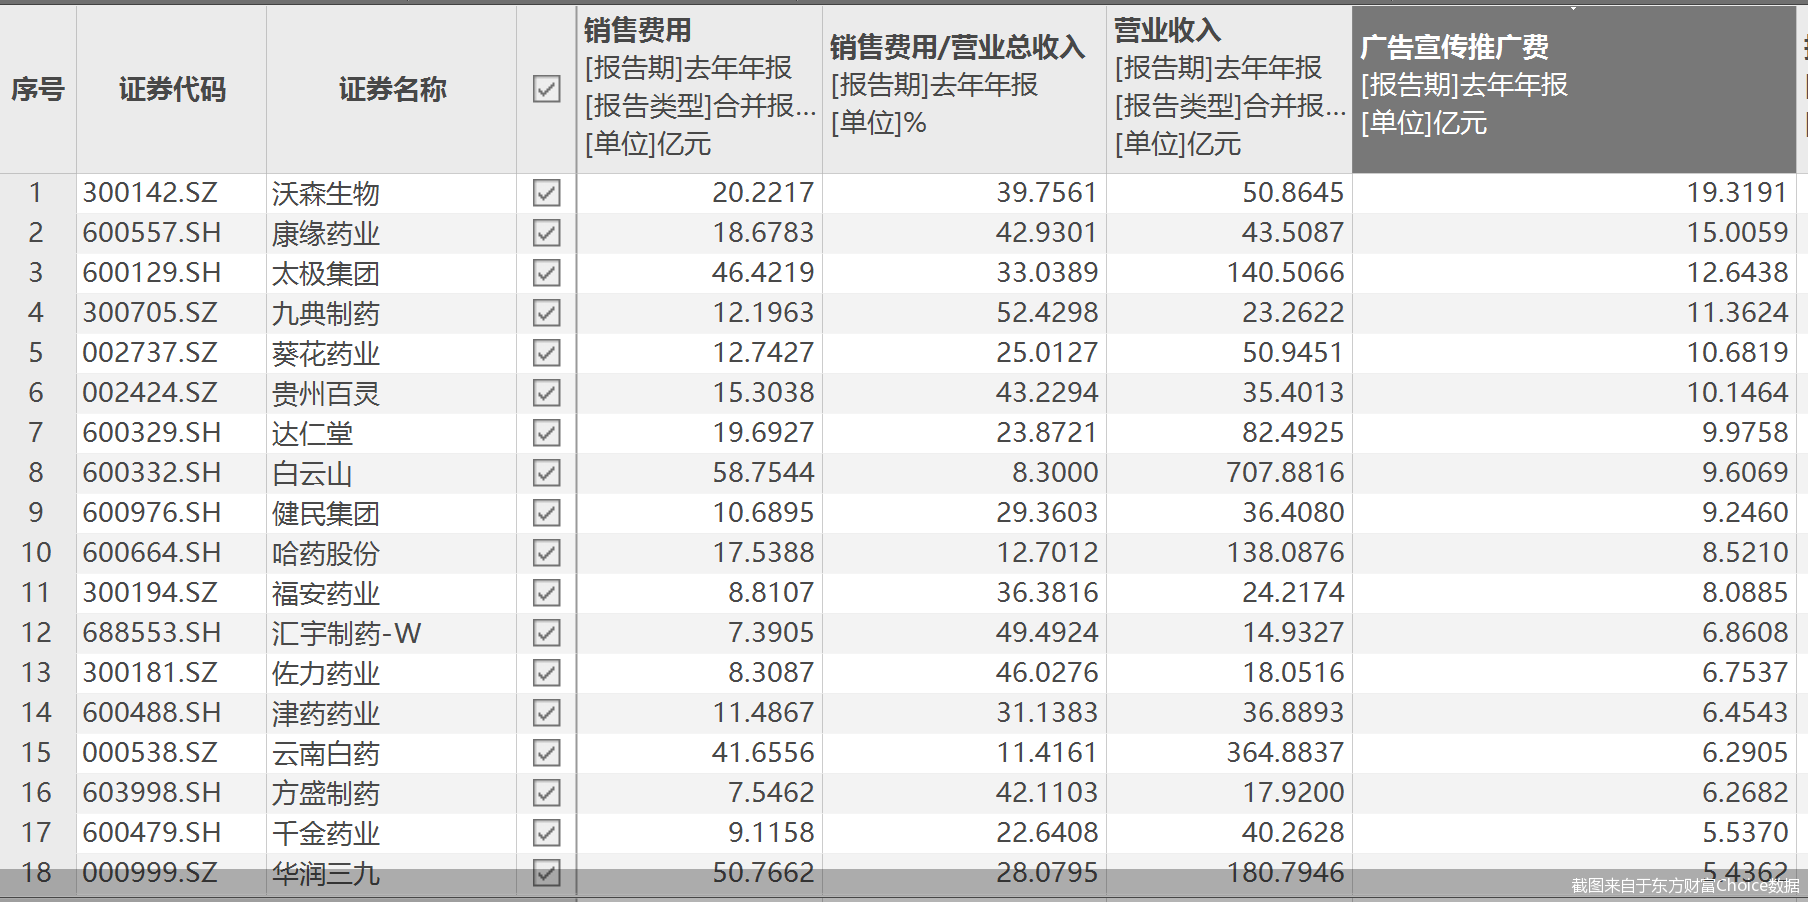Click the 序号 column header
1808x902 pixels.
[x=37, y=89]
